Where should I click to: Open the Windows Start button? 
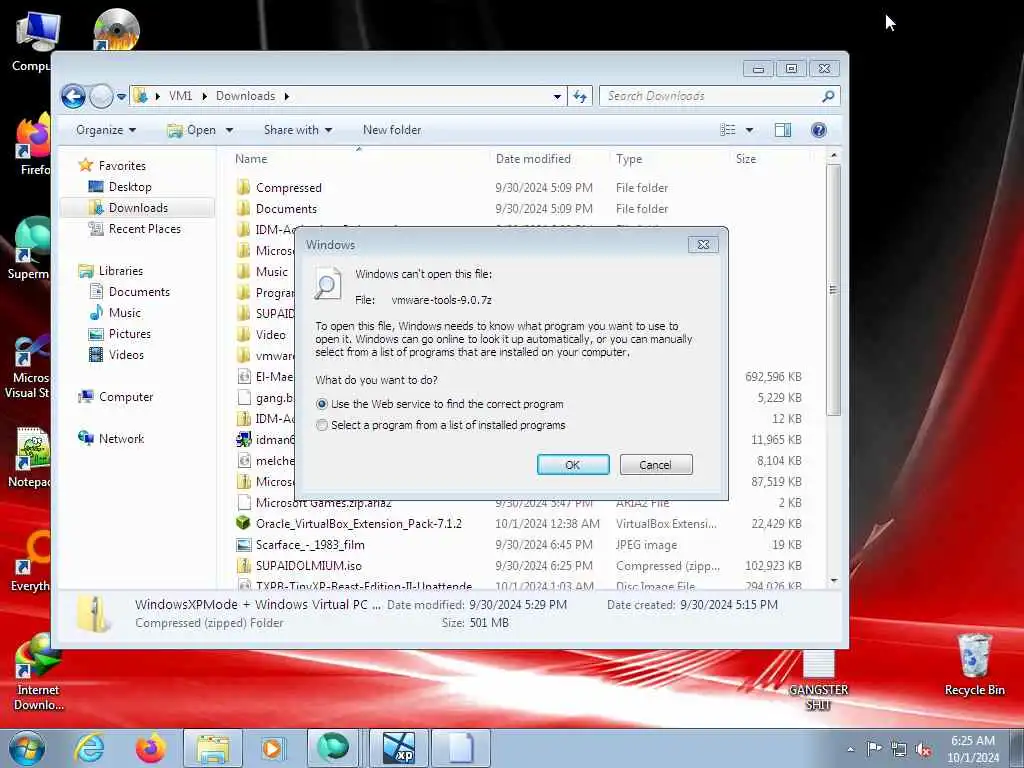(x=27, y=748)
